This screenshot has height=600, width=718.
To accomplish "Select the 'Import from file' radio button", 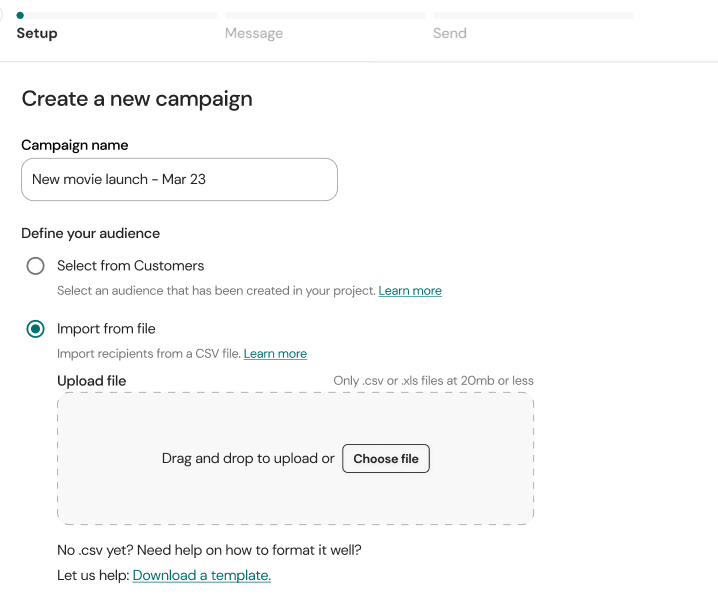I will tap(36, 329).
